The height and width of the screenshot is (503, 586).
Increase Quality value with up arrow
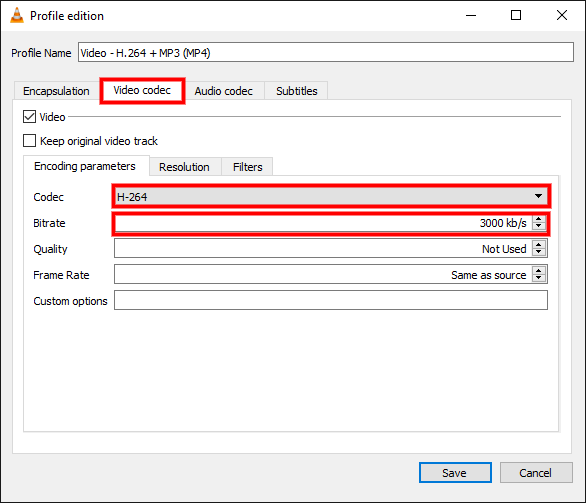click(x=539, y=245)
